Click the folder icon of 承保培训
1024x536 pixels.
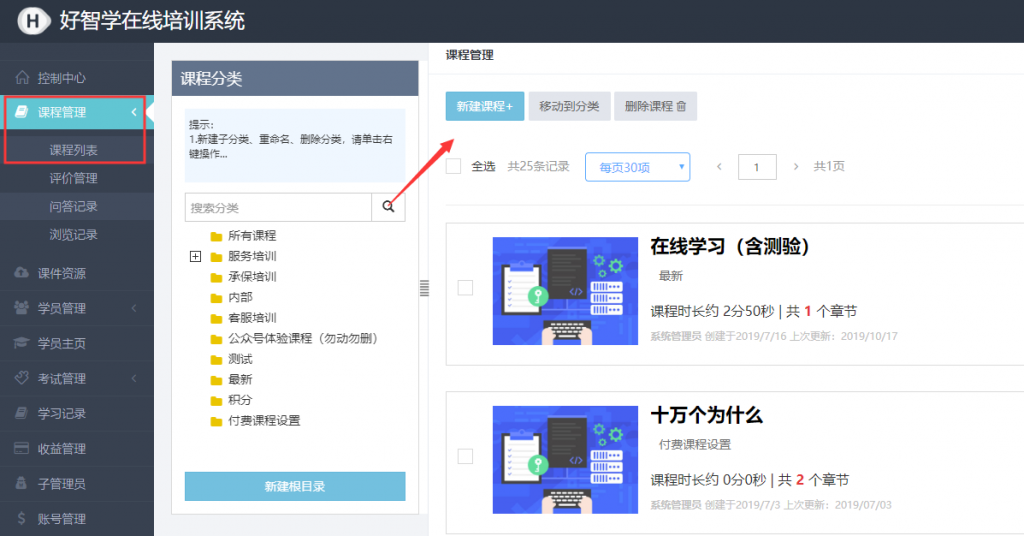[x=216, y=277]
